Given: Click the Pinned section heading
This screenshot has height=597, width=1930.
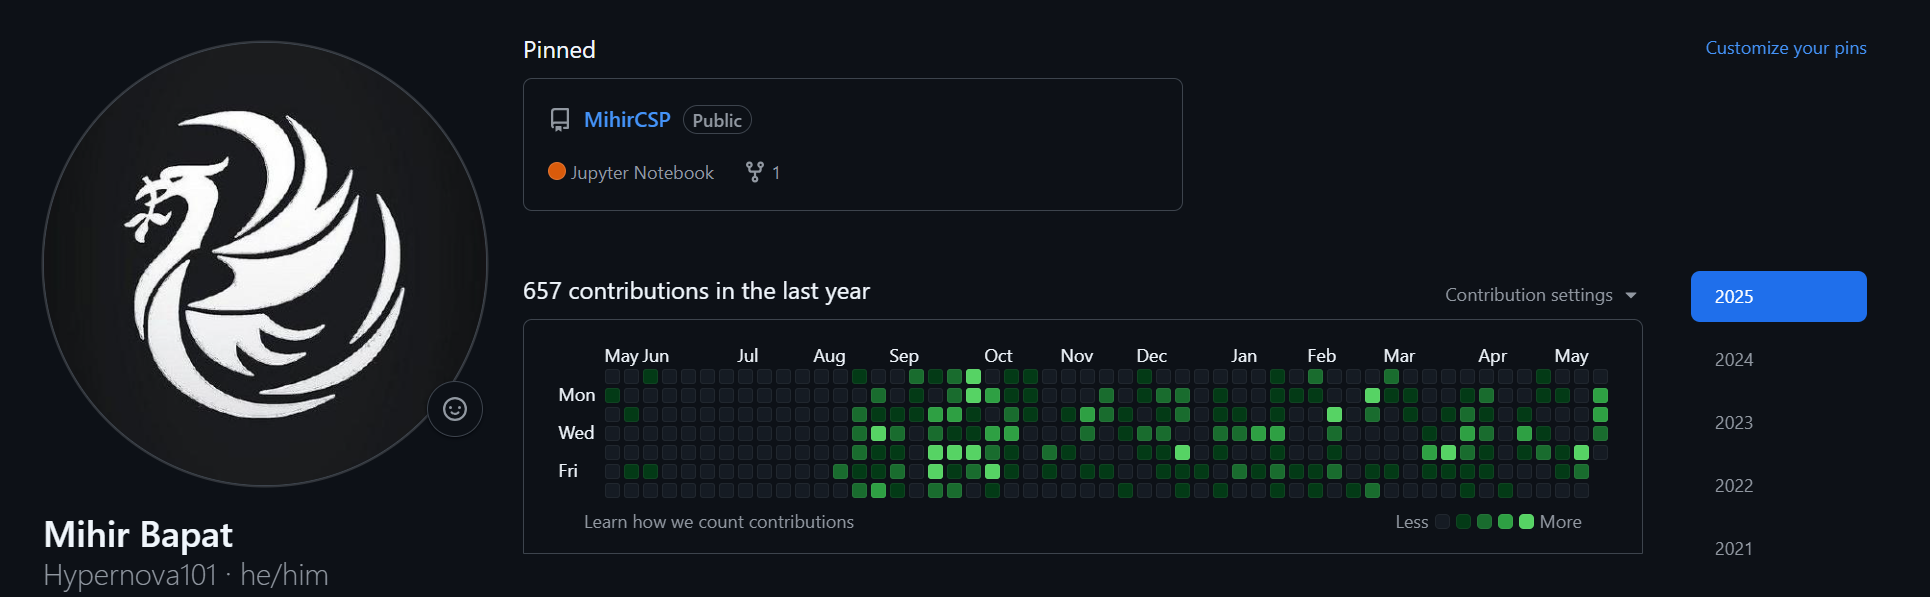Looking at the screenshot, I should [x=559, y=50].
